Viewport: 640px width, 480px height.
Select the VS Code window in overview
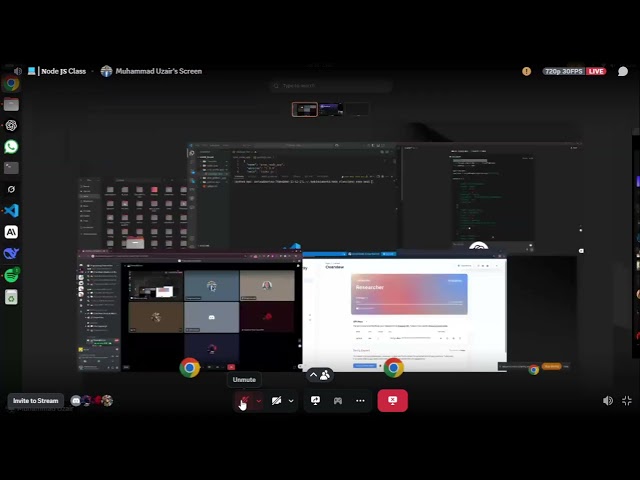[294, 196]
